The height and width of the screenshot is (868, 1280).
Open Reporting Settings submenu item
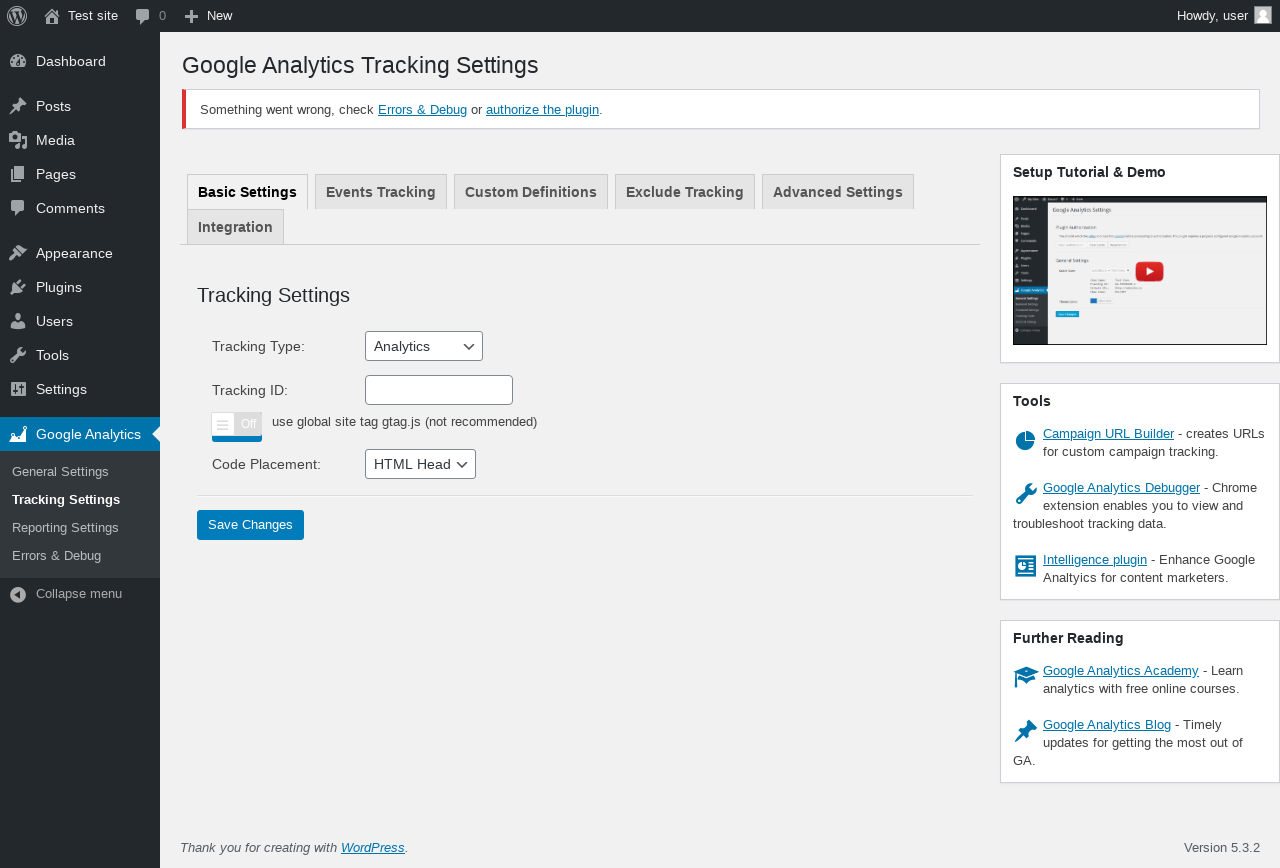point(65,528)
